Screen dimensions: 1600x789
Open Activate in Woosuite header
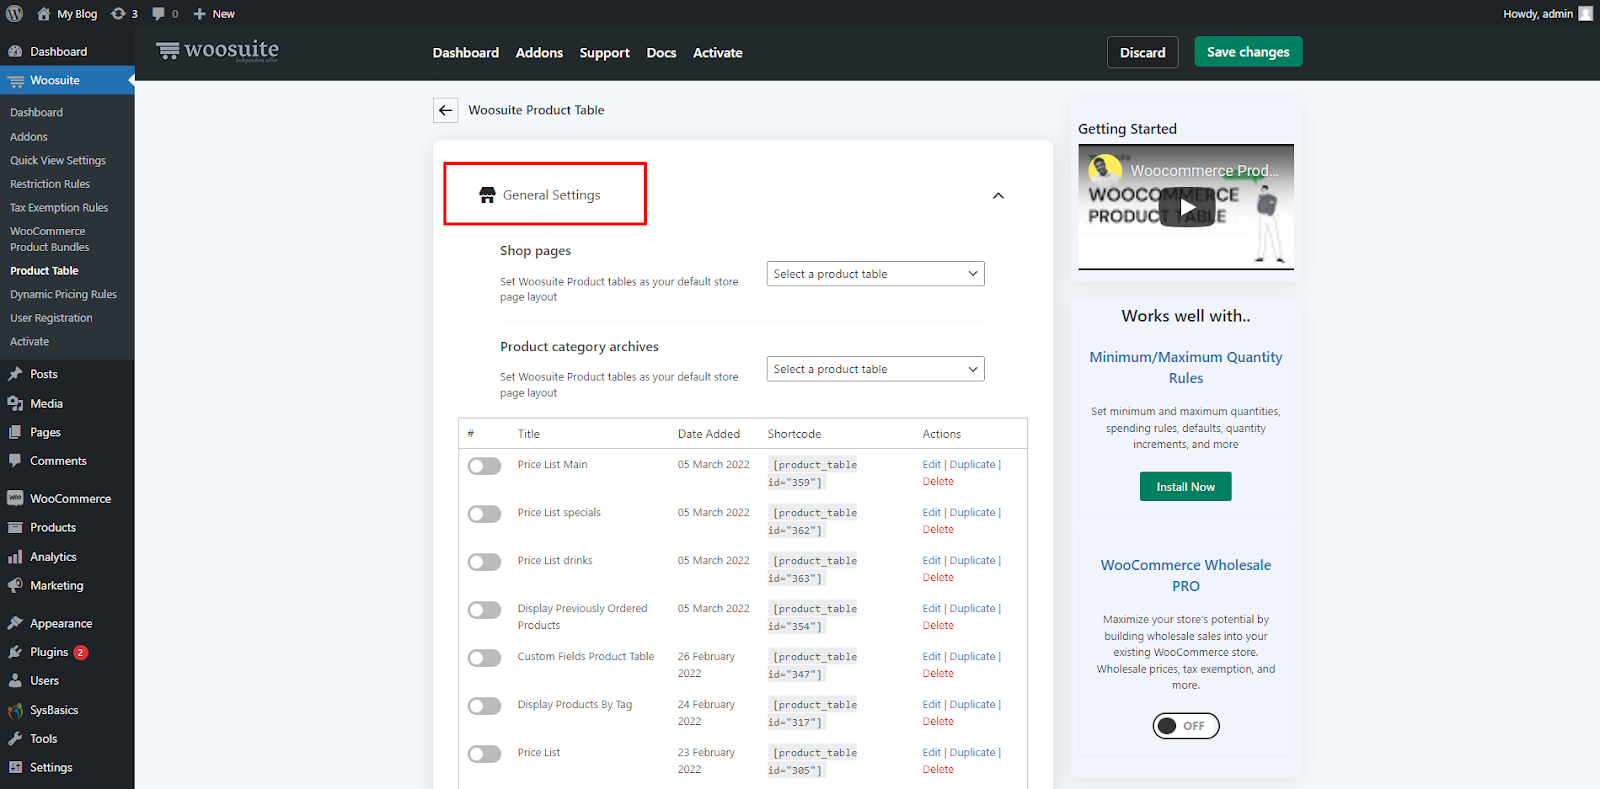coord(718,53)
